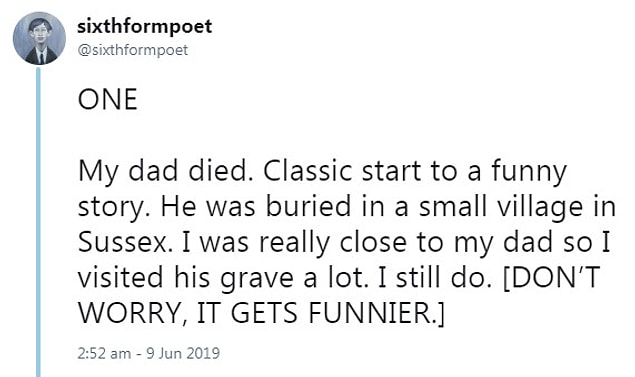This screenshot has height=377, width=635.
Task: Click the bracketed word 'WORRY,' in the tweet
Action: [134, 314]
